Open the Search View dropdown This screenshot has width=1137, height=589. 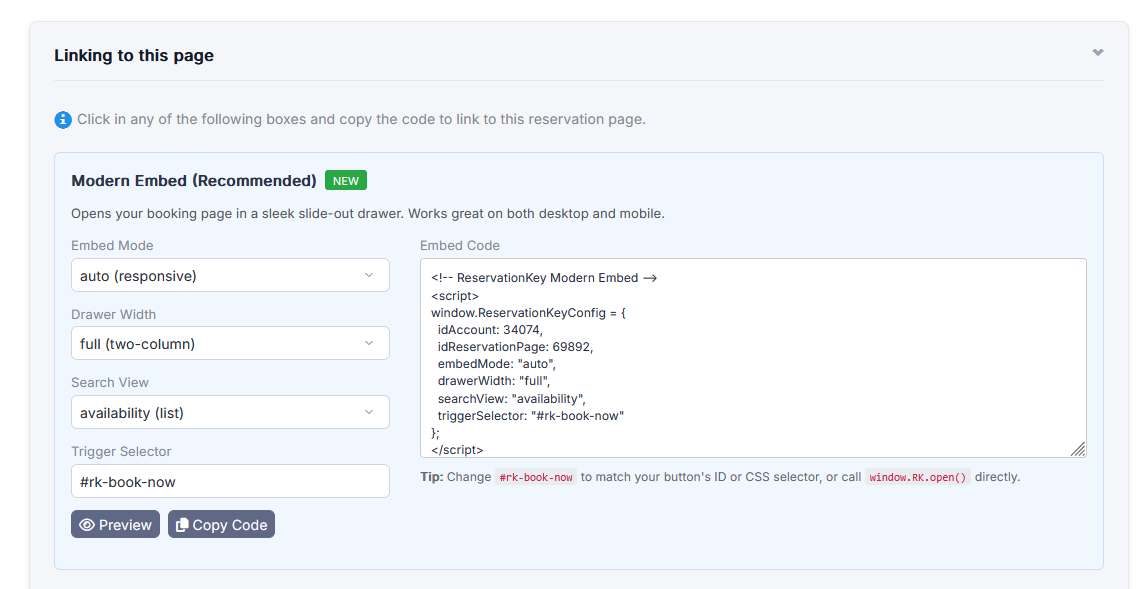tap(230, 413)
